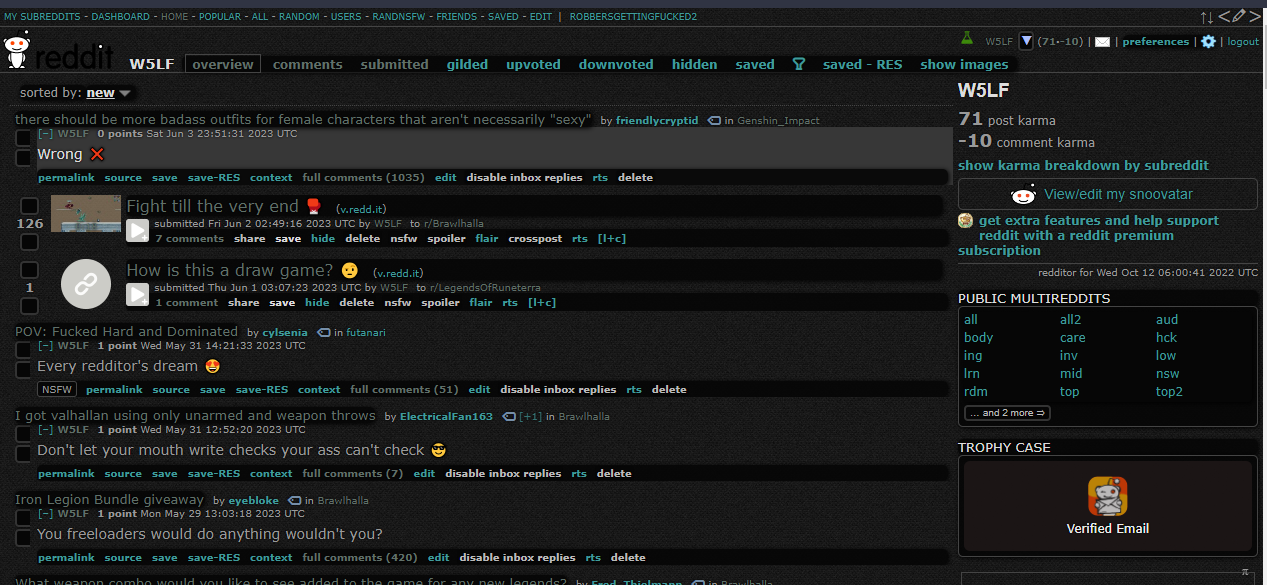This screenshot has height=585, width=1267.
Task: Click the left angle bracket icon
Action: tap(1223, 16)
